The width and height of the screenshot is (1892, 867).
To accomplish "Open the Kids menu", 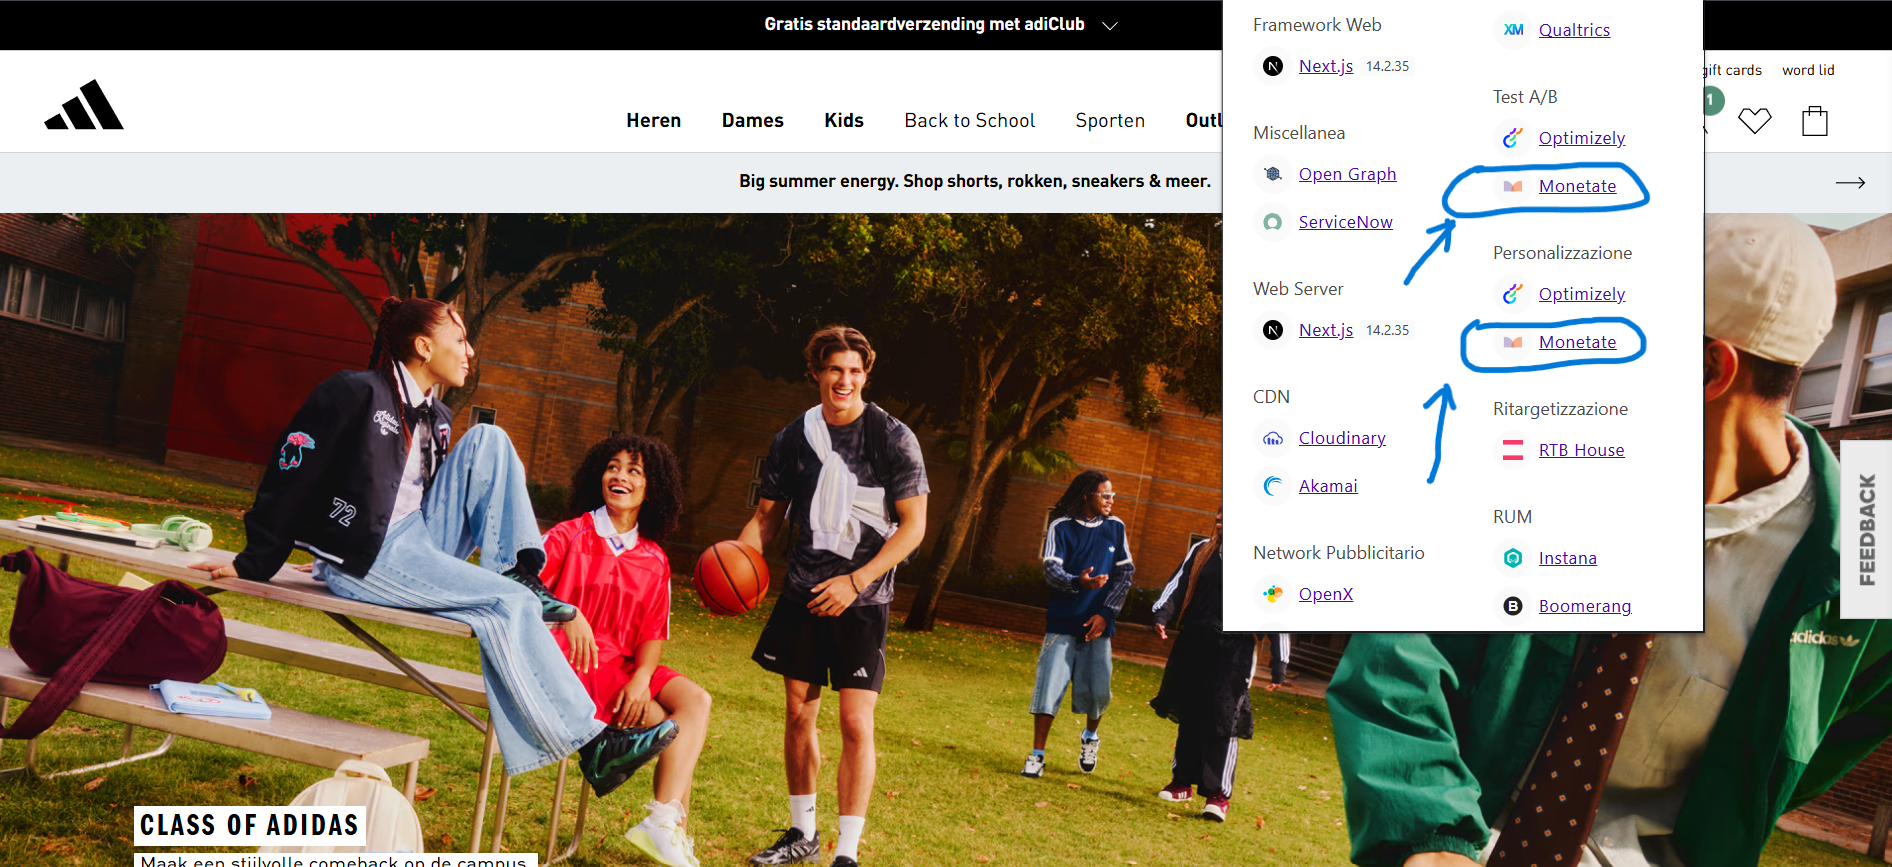I will pos(844,120).
